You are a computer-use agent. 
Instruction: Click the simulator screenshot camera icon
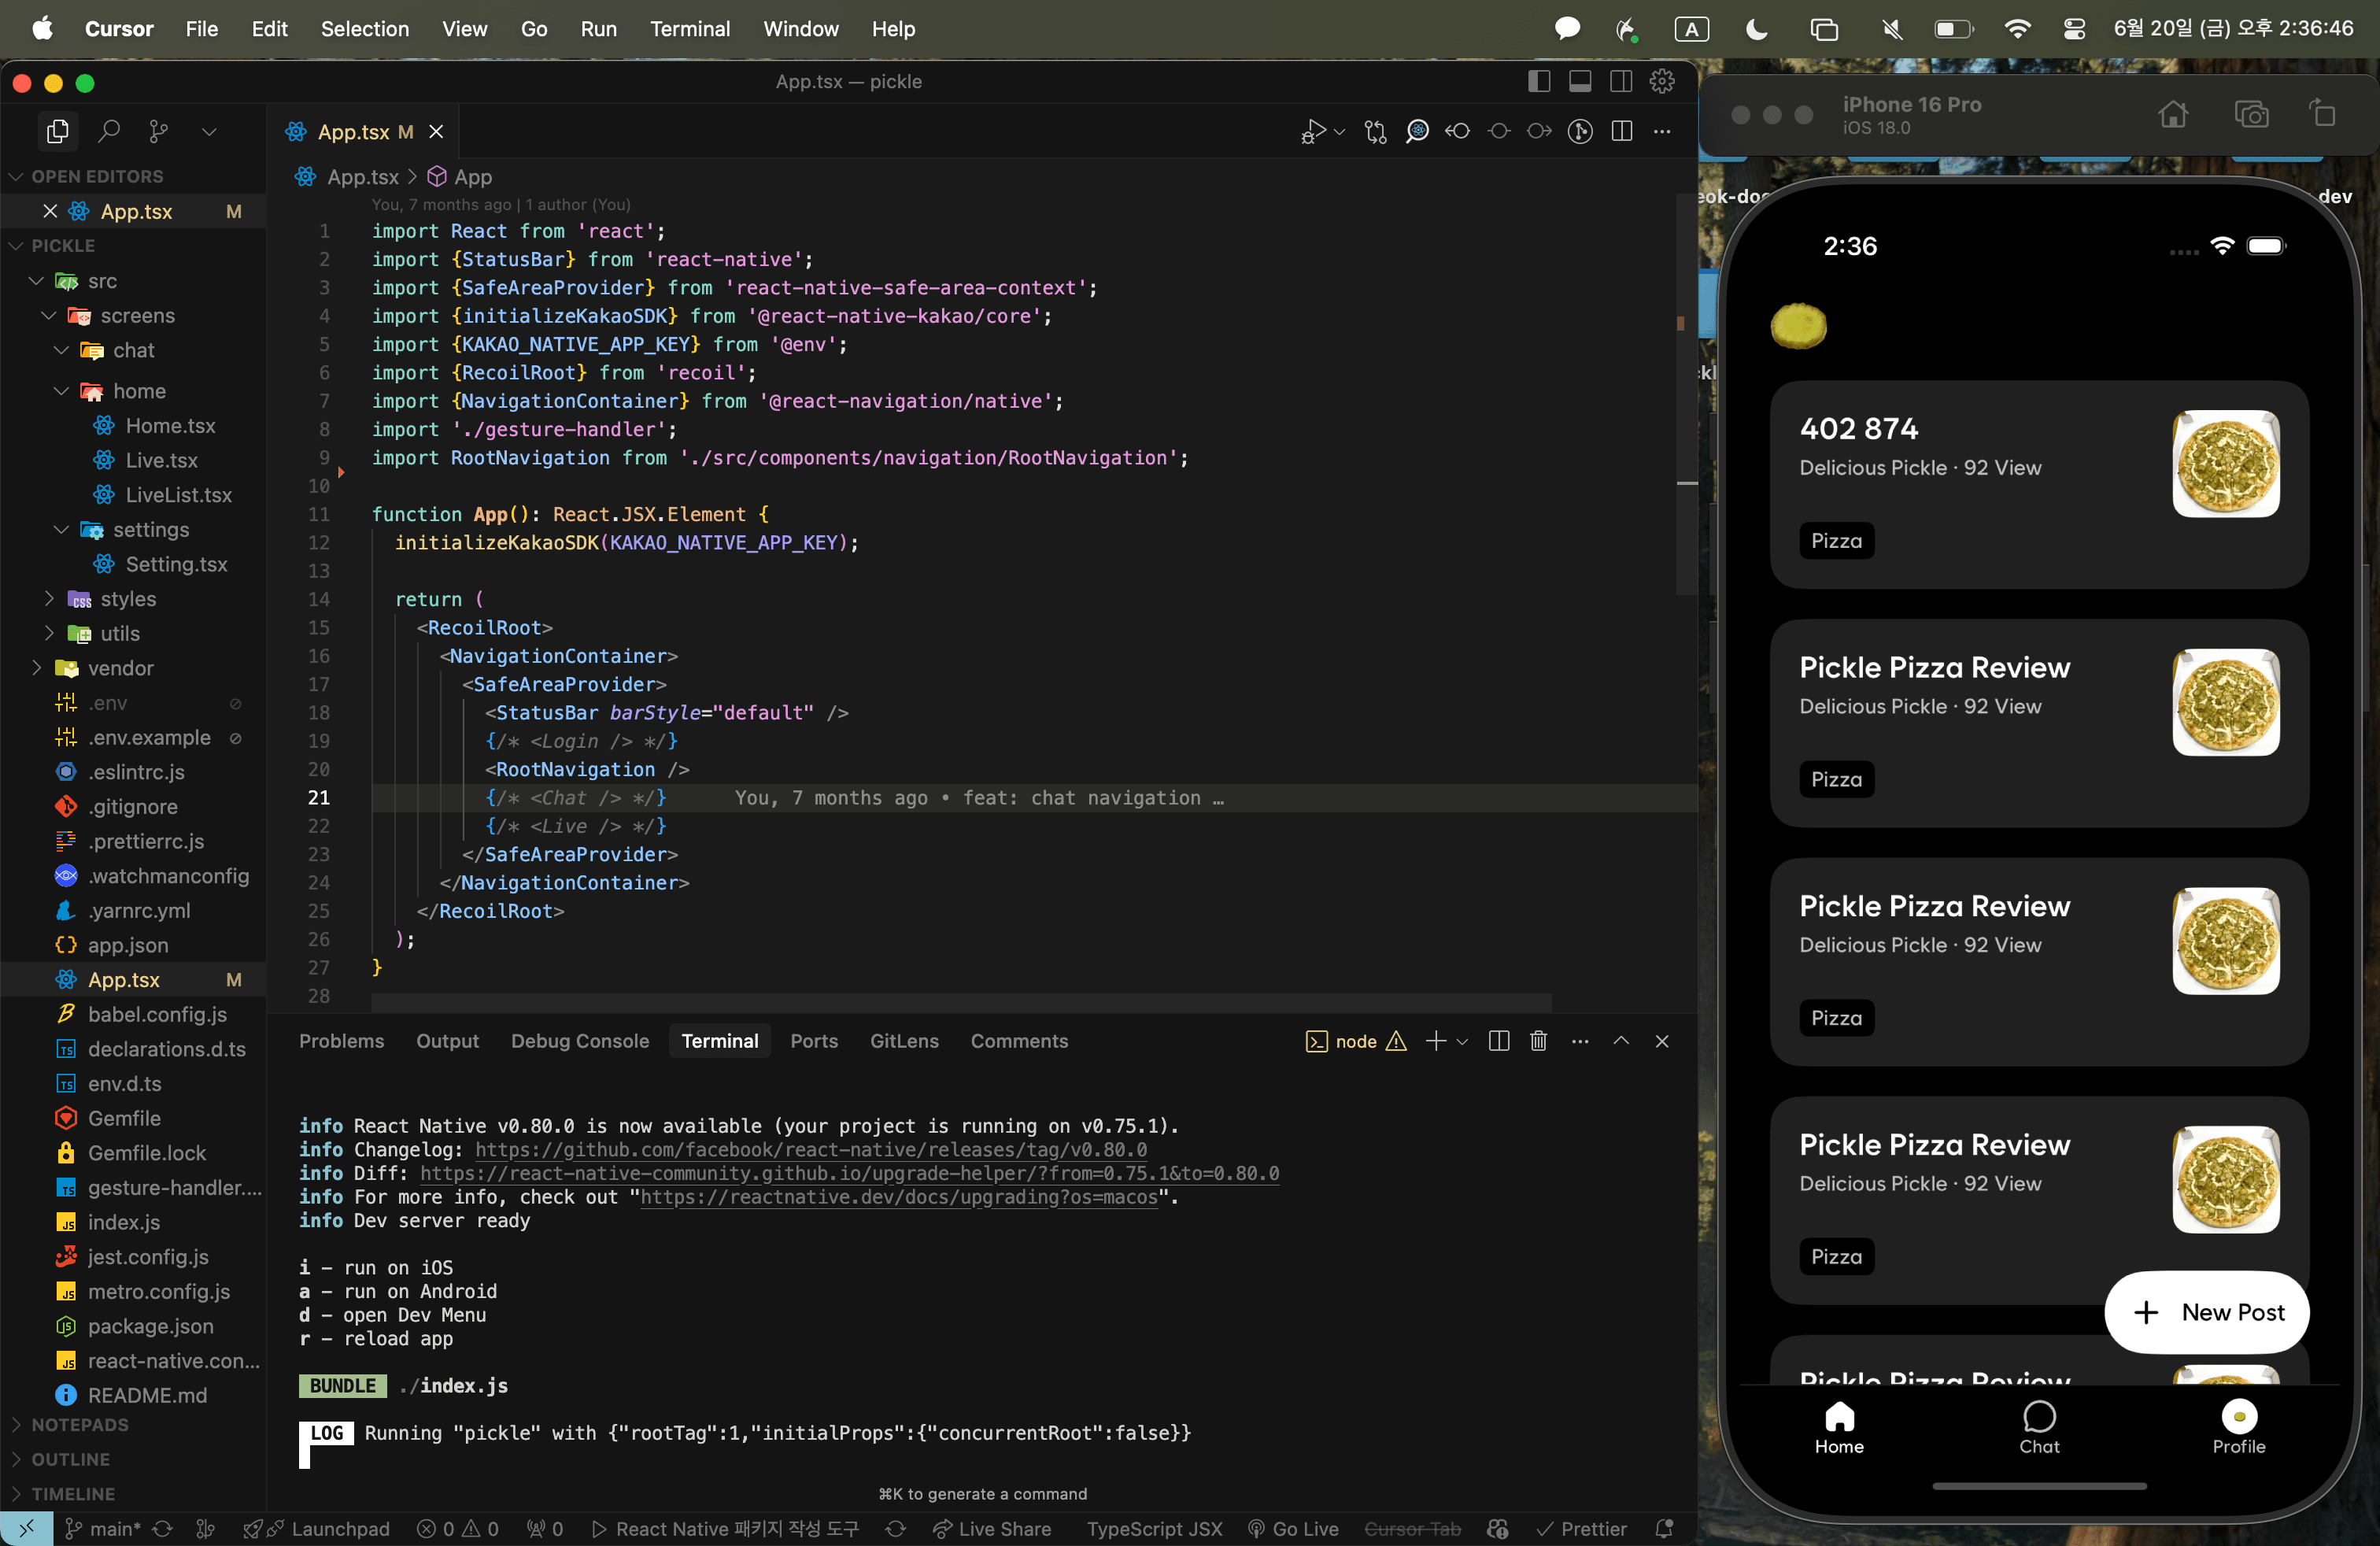[x=2251, y=114]
